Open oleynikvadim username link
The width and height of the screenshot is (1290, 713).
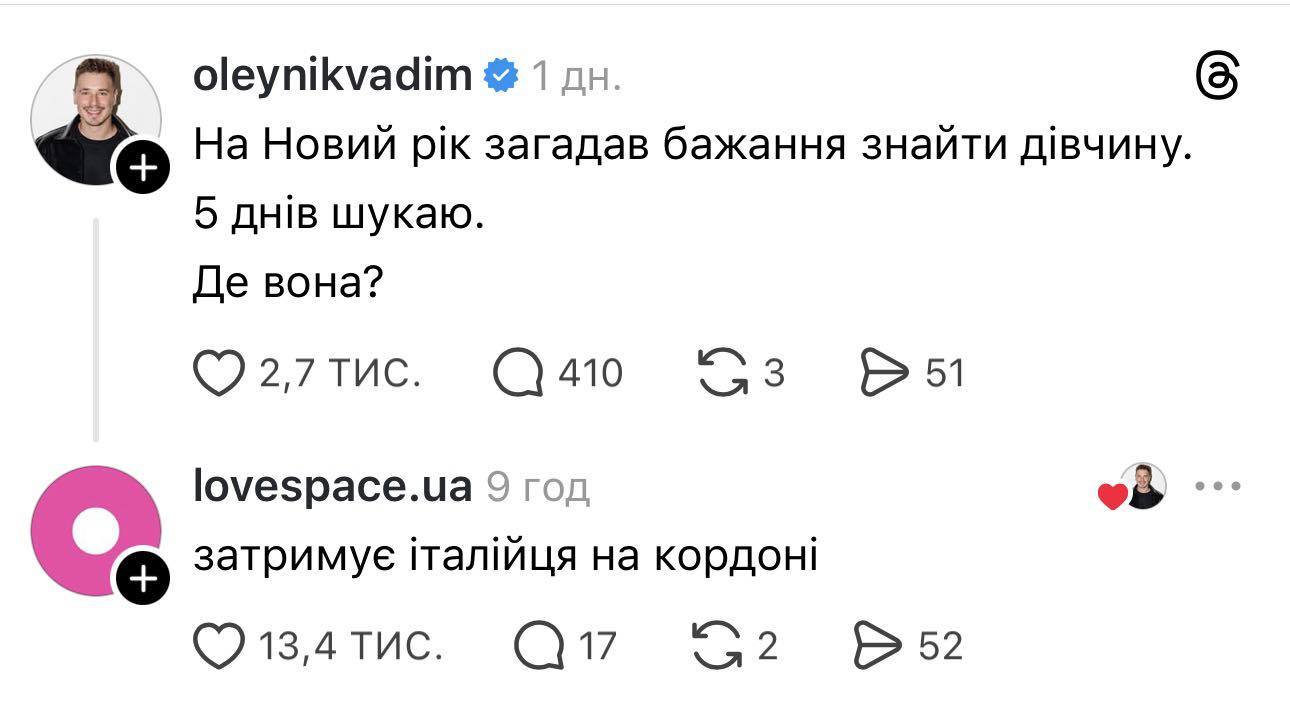tap(332, 75)
